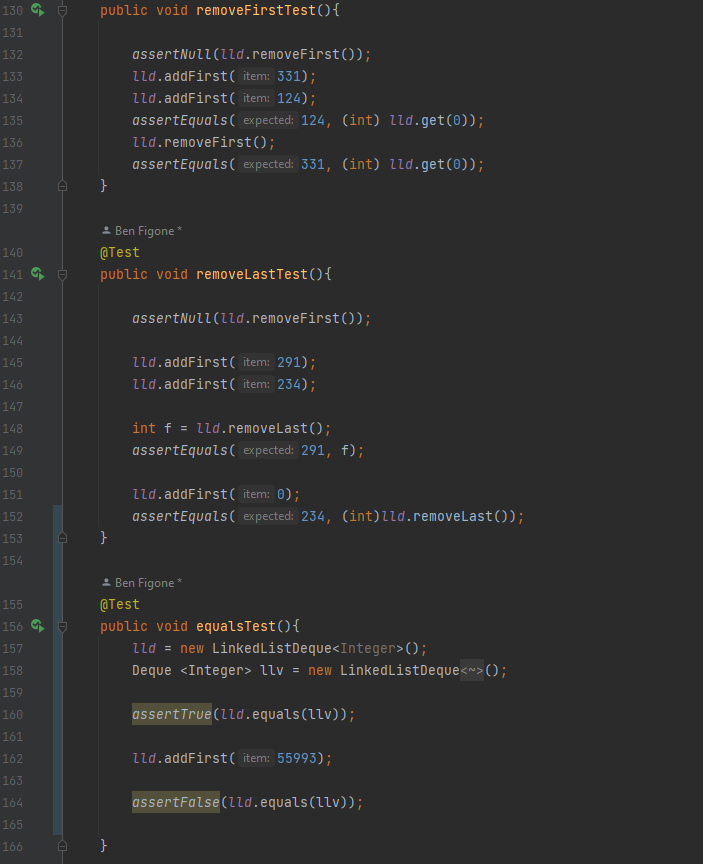Click the 'item:' hint before 55993
The image size is (703, 864).
tap(256, 758)
